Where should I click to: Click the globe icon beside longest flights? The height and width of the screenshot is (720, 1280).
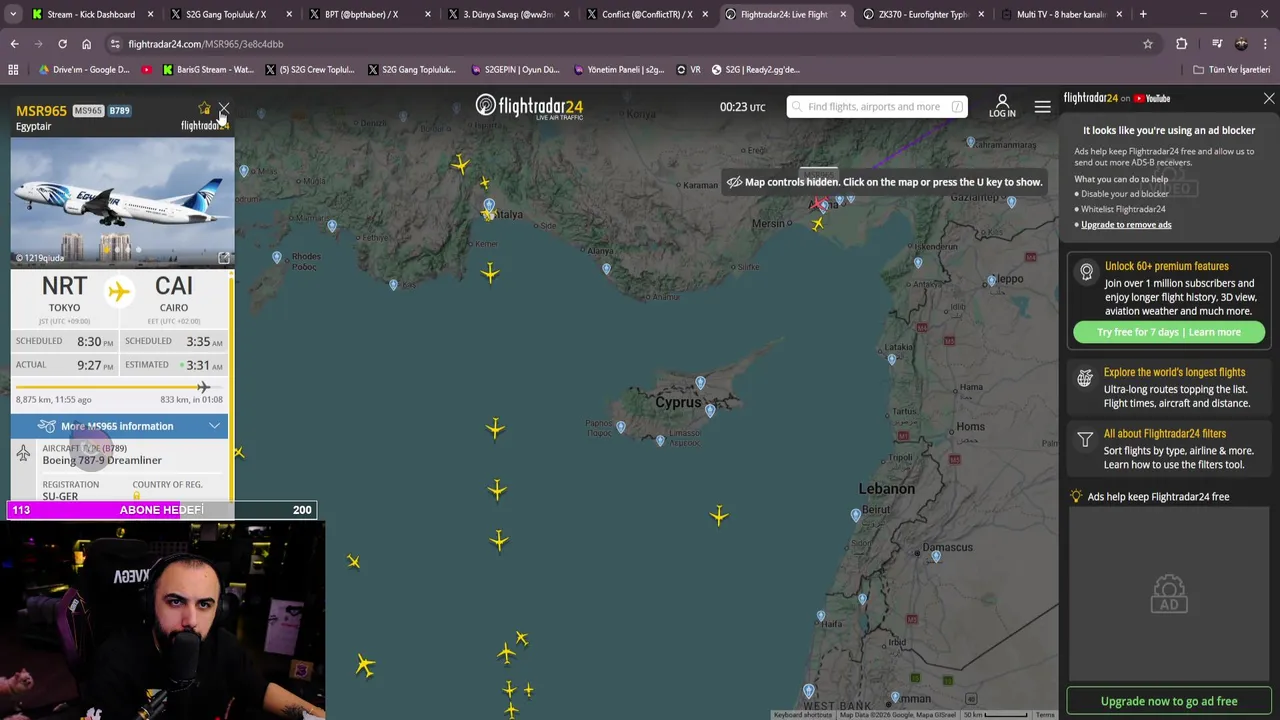click(x=1085, y=378)
